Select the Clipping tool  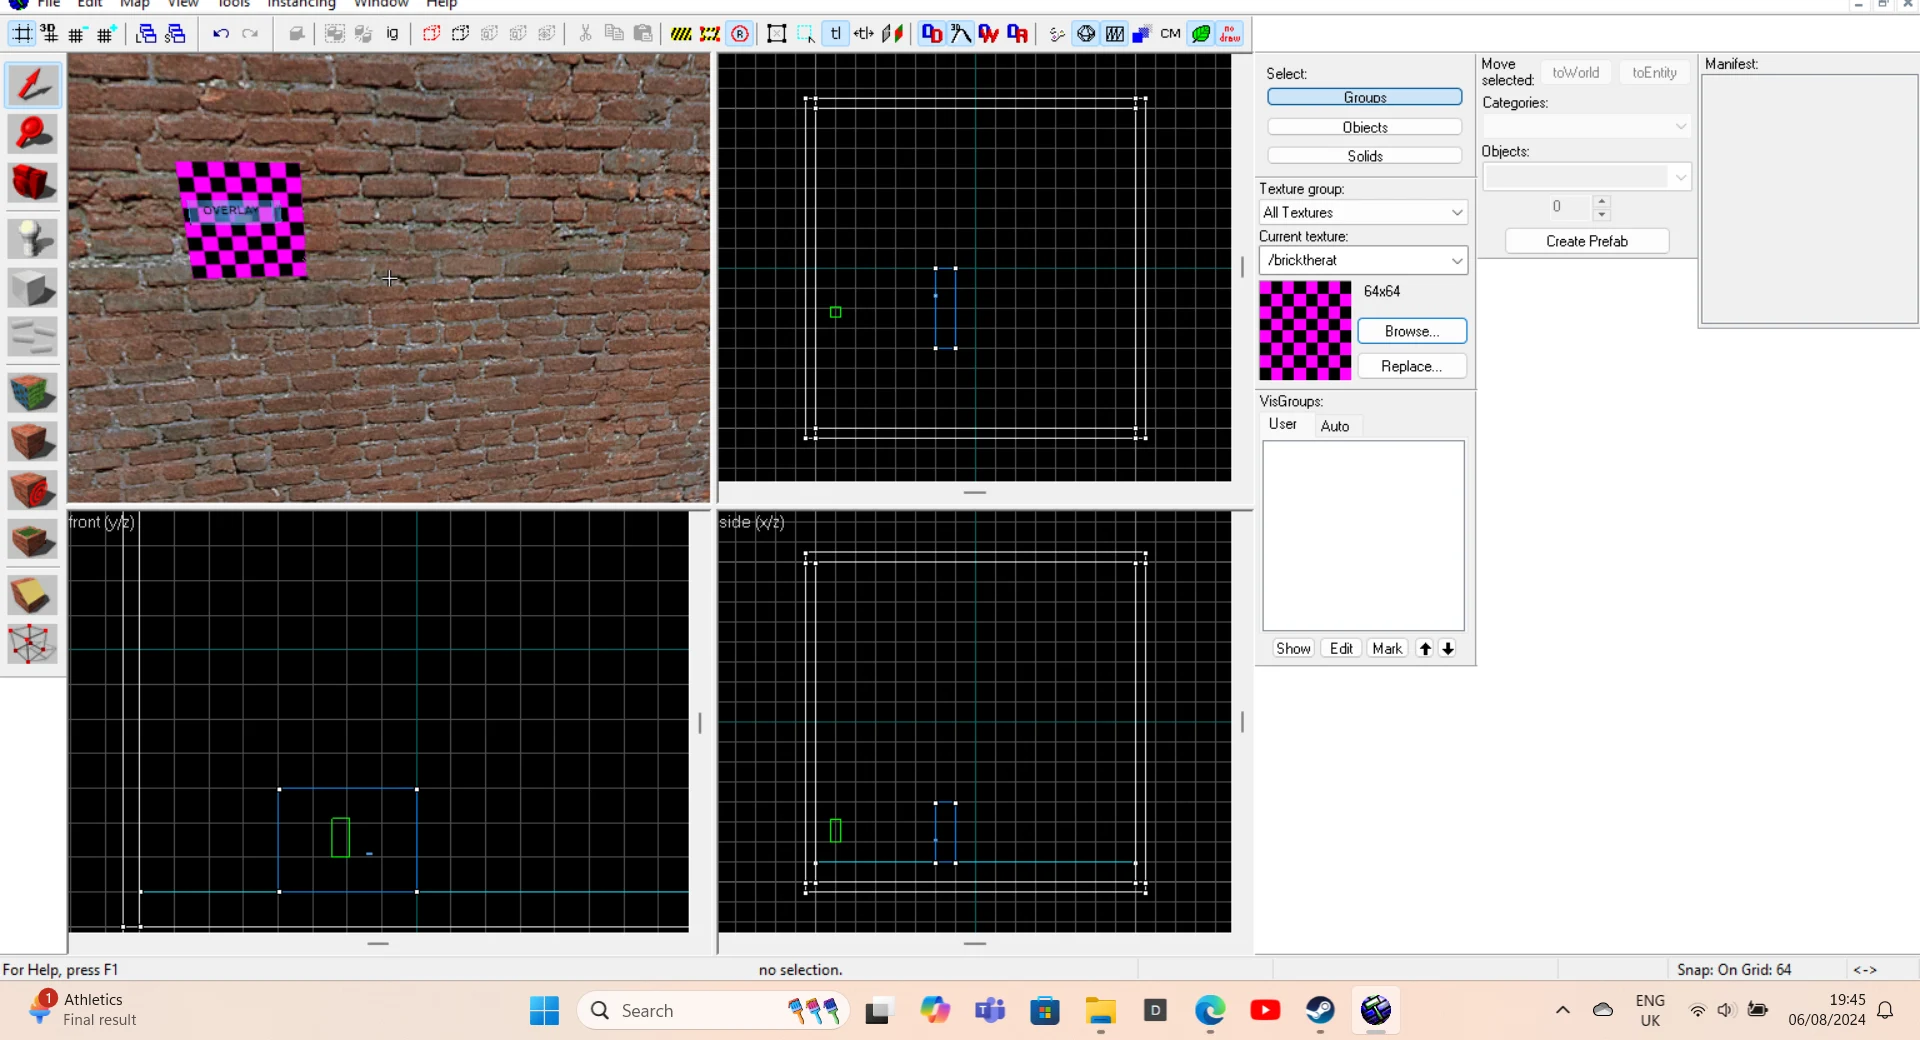coord(32,595)
